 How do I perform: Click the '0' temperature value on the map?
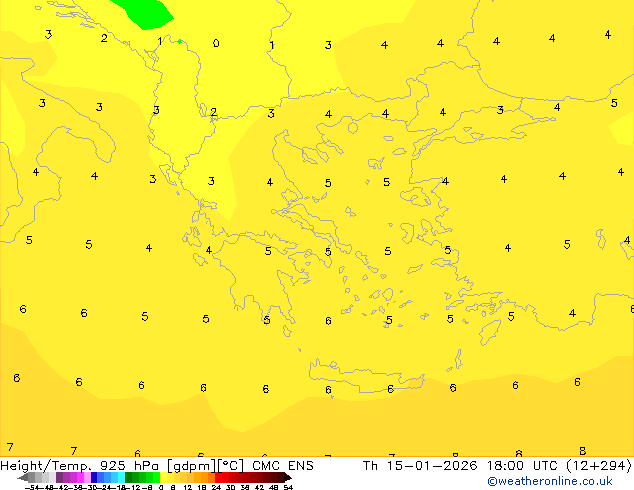[216, 43]
